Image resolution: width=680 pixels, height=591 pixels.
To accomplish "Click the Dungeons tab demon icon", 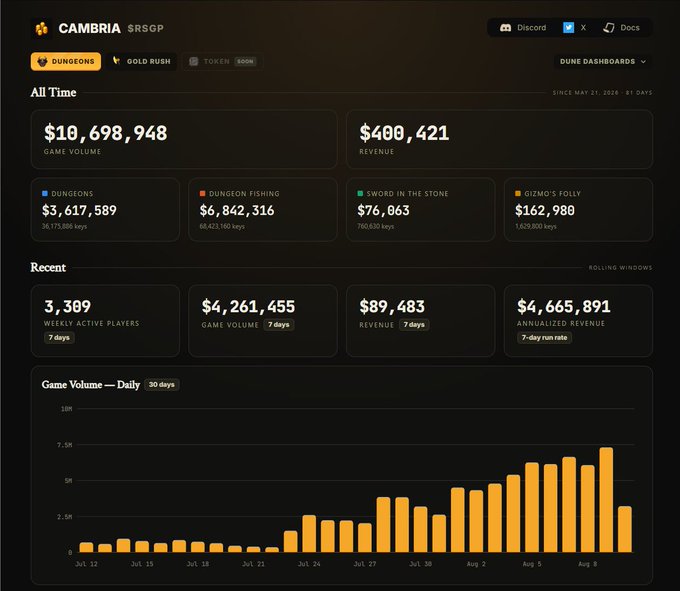I will coord(42,62).
